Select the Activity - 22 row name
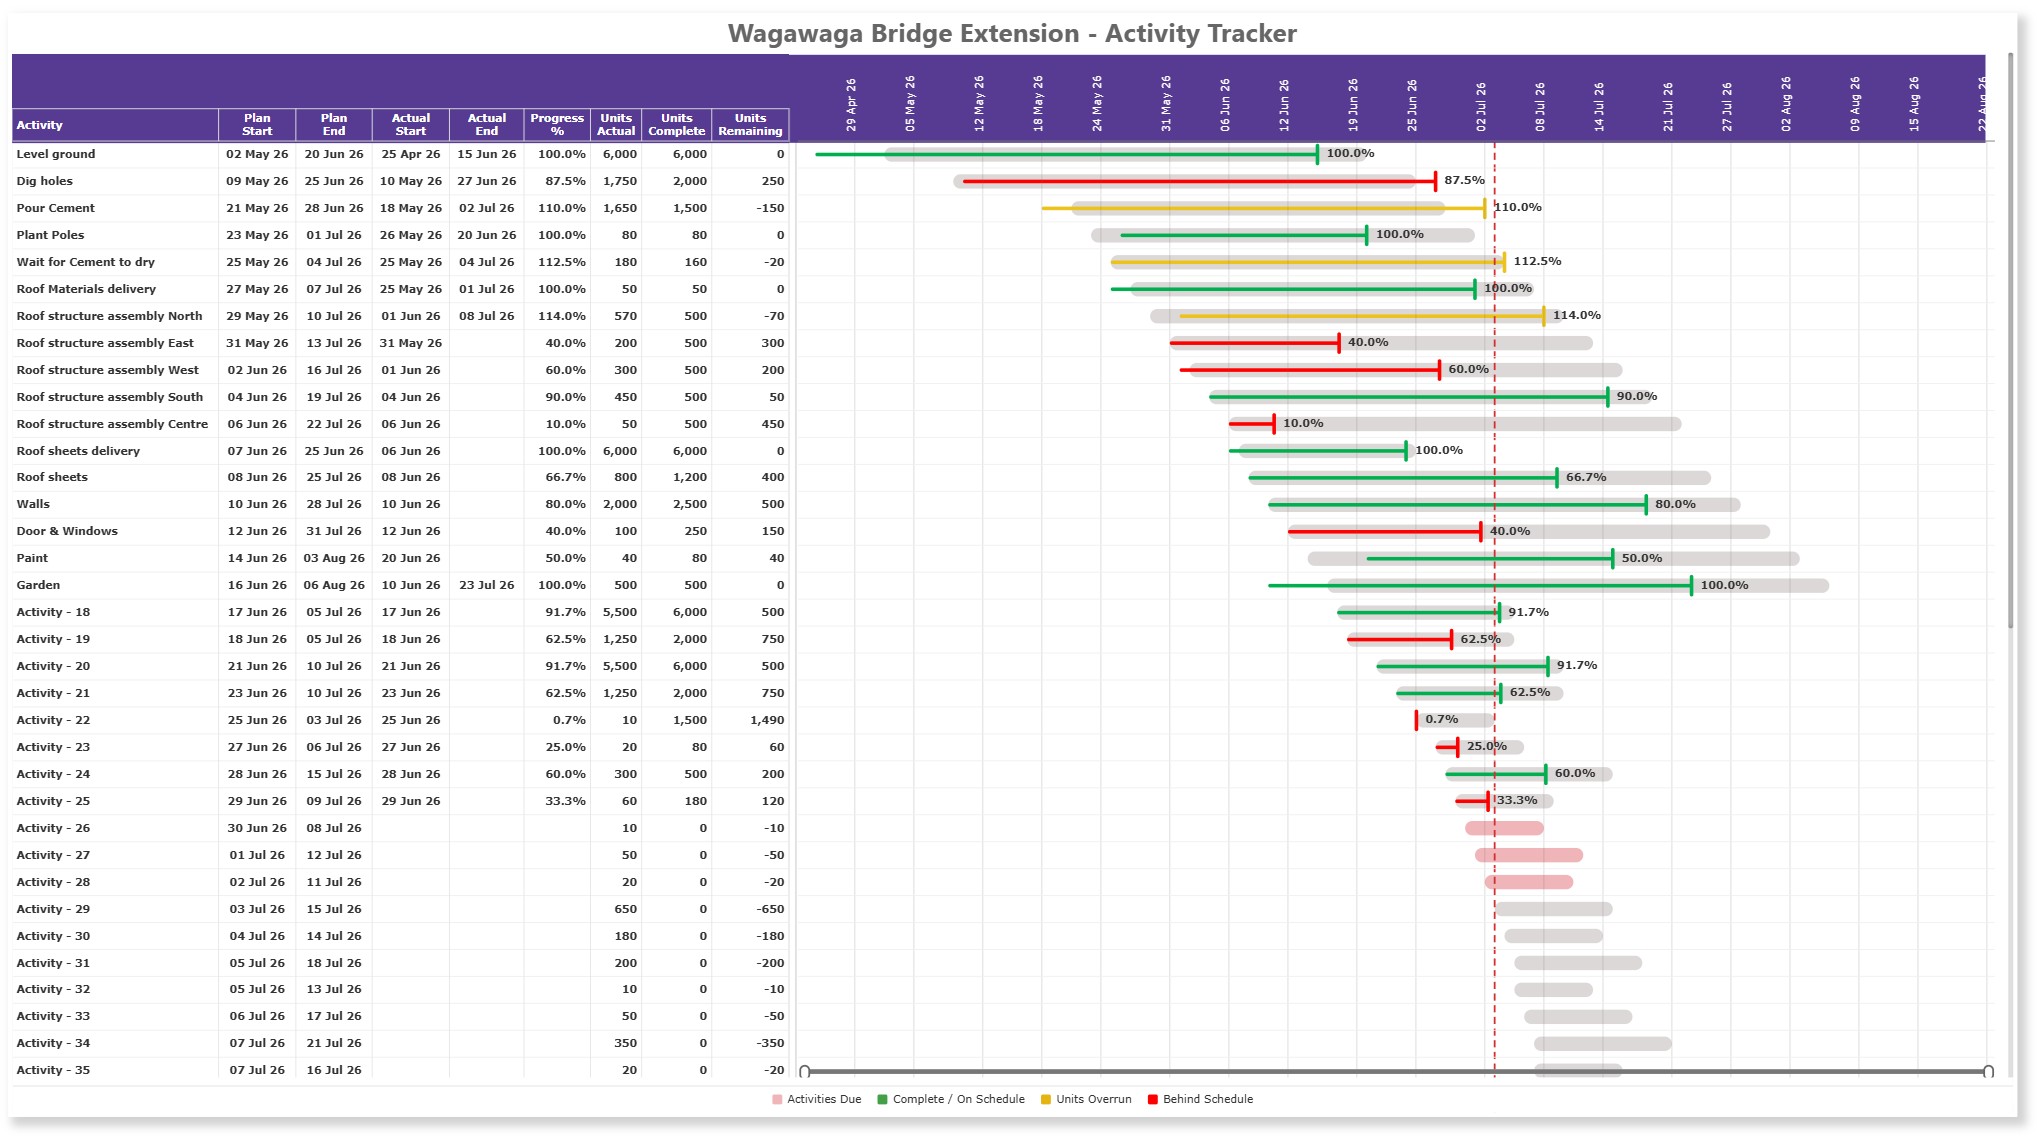2037x1136 pixels. (x=53, y=720)
